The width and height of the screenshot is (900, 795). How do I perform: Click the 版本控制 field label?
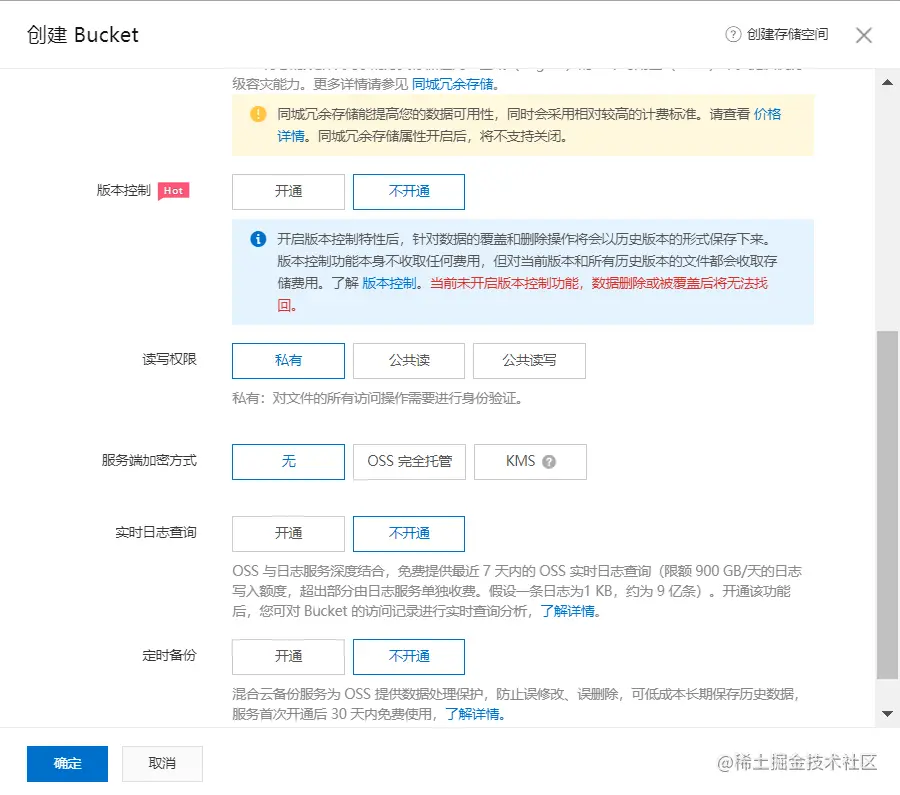click(123, 191)
